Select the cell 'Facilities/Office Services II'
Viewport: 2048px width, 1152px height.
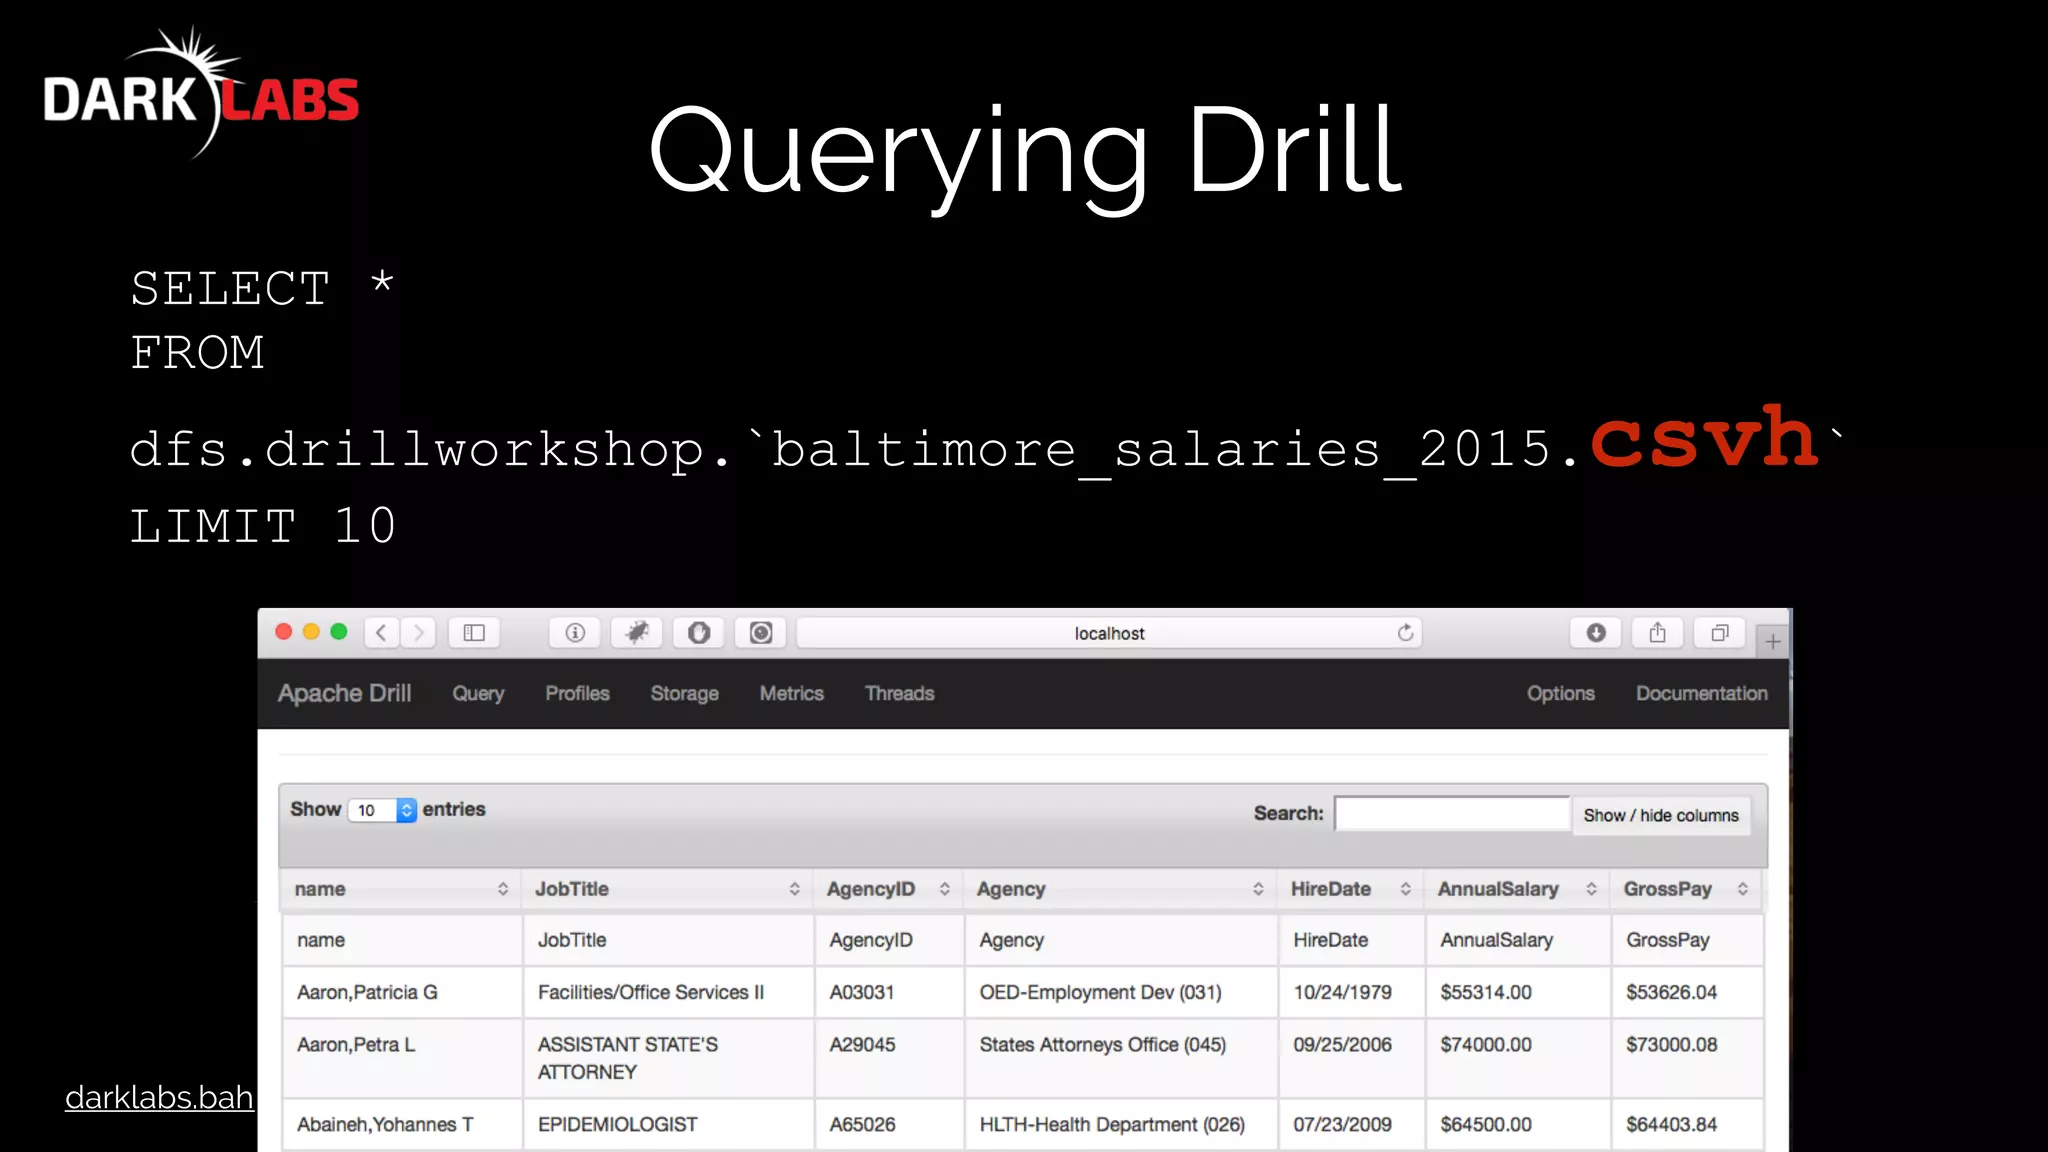click(x=668, y=992)
